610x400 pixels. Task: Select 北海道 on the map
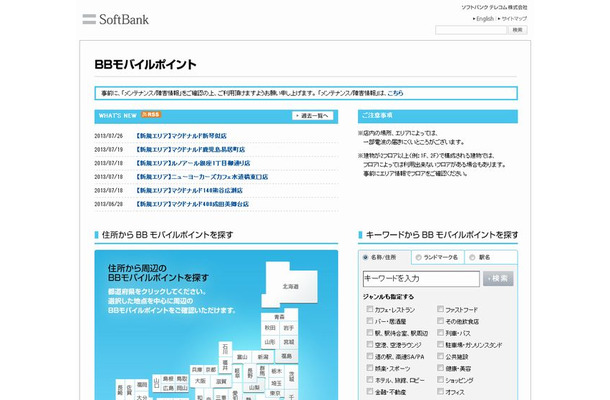point(290,286)
